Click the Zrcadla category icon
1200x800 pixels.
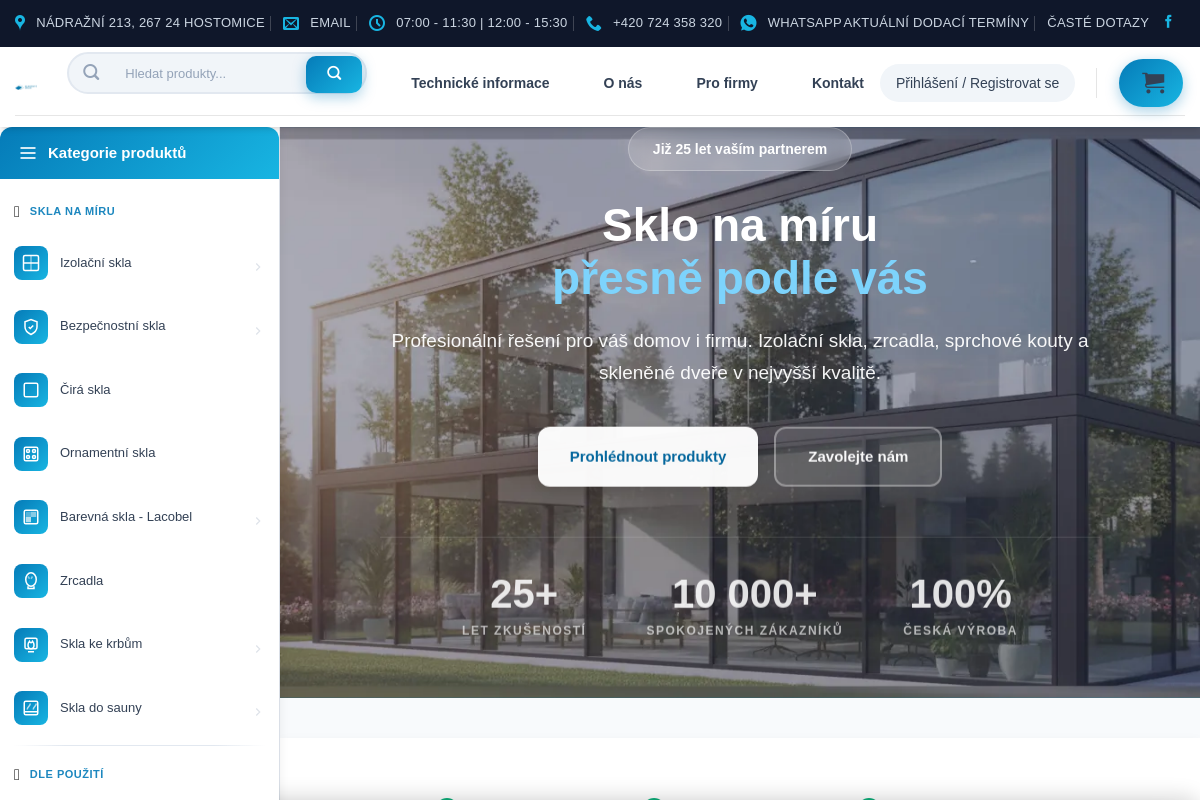[x=31, y=580]
